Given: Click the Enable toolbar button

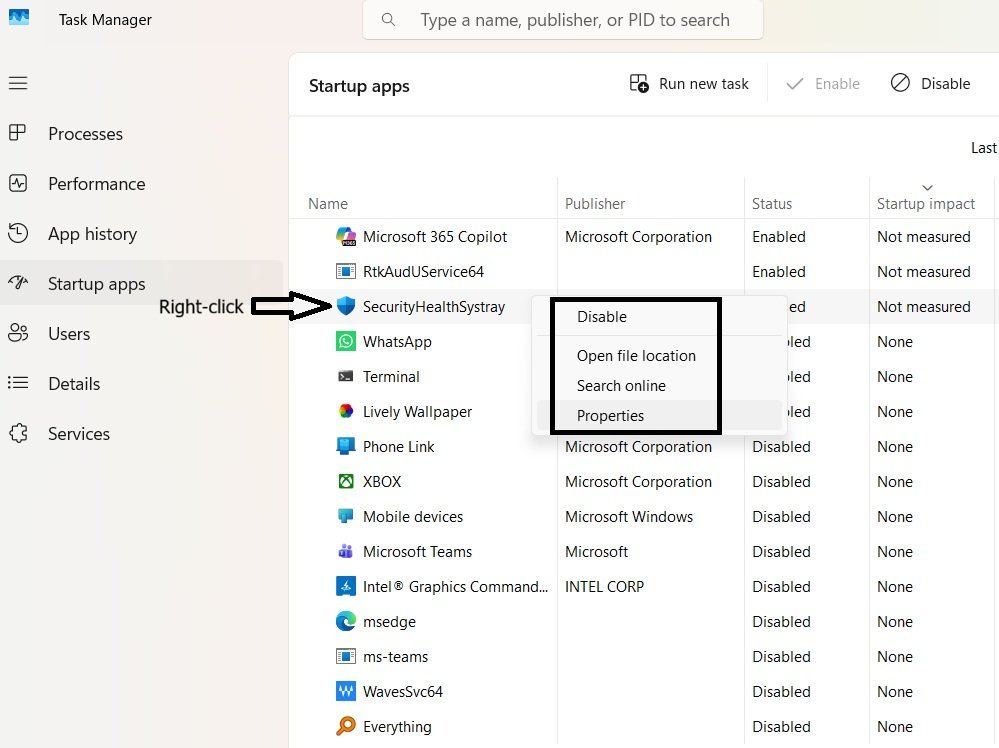Looking at the screenshot, I should [823, 83].
